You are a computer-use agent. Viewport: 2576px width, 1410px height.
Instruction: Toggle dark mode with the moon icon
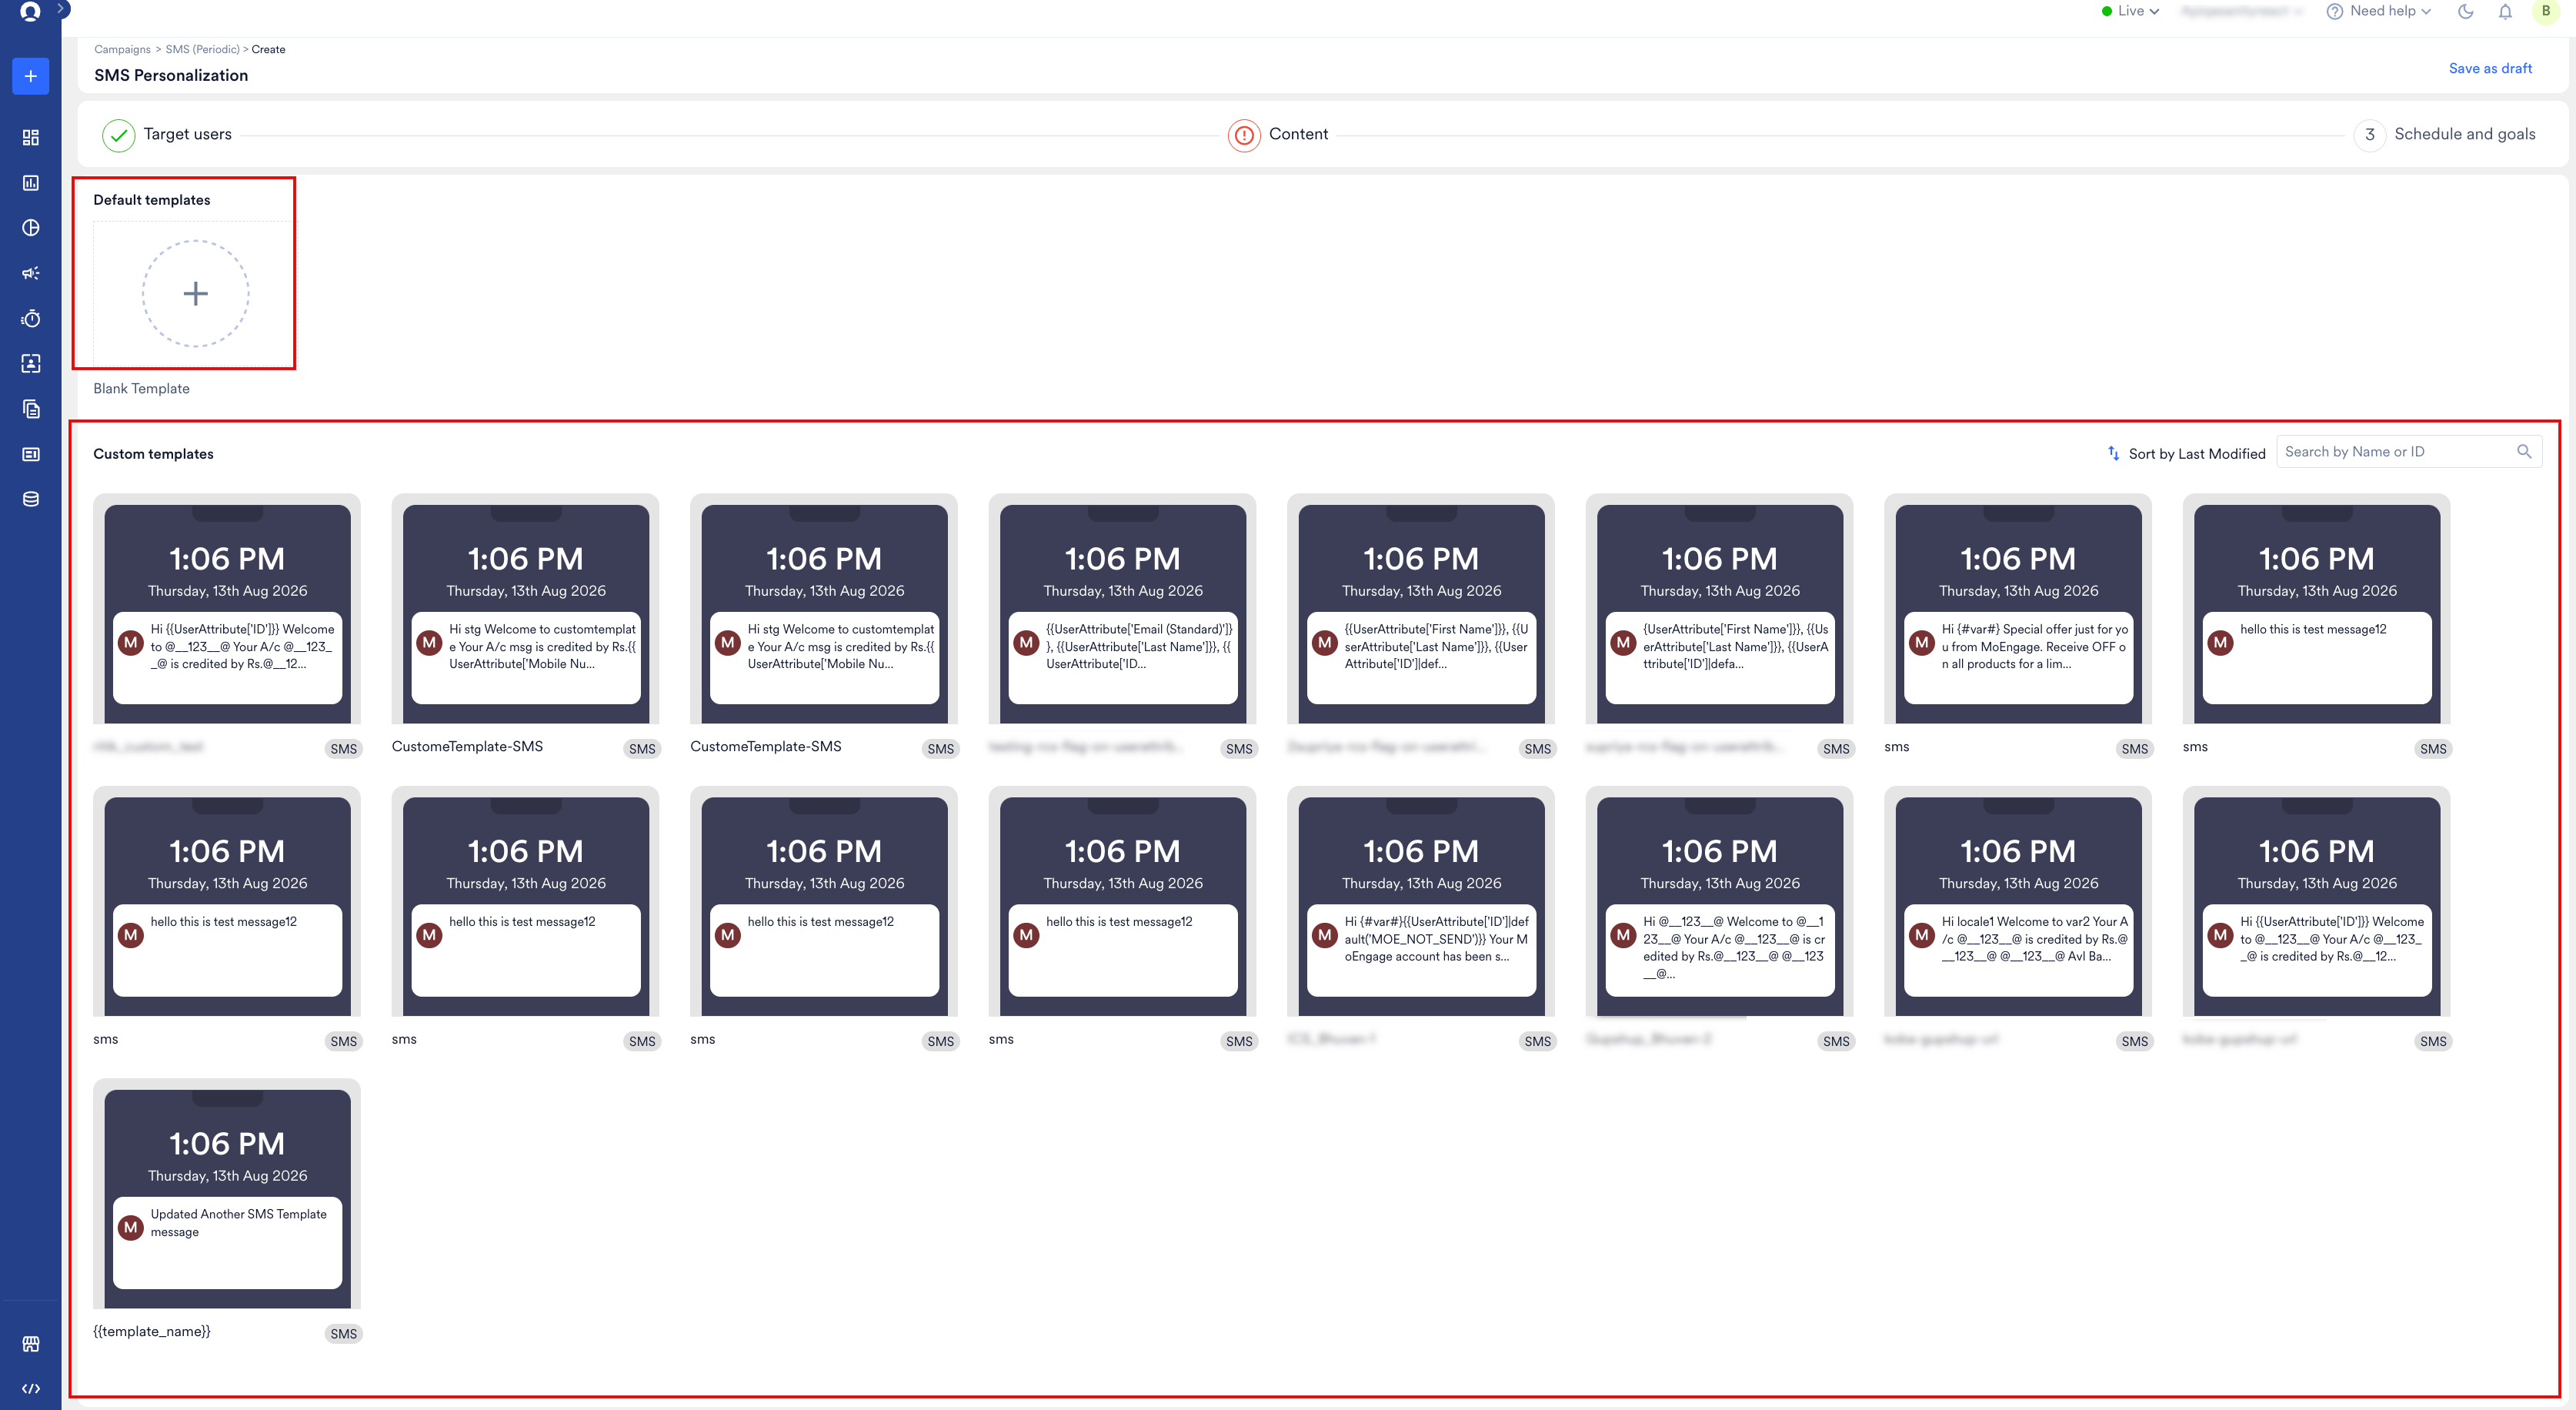[2465, 11]
